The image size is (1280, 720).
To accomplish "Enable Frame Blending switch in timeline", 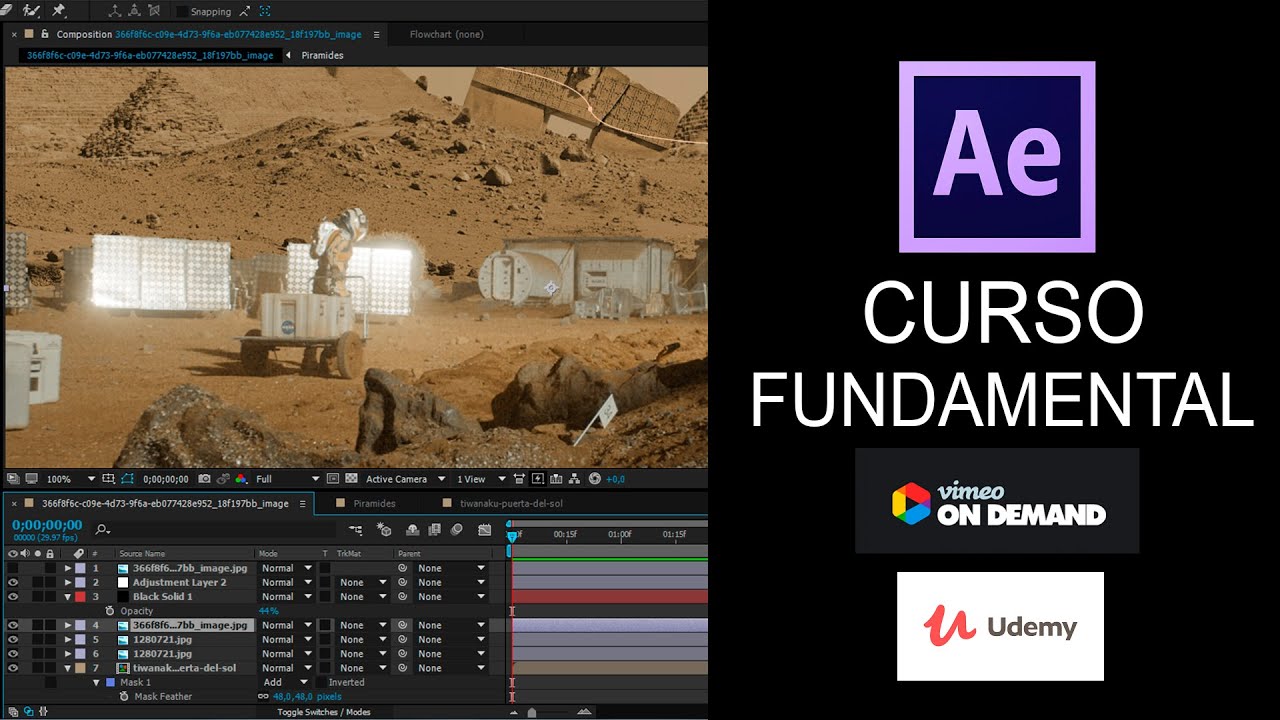I will (435, 530).
